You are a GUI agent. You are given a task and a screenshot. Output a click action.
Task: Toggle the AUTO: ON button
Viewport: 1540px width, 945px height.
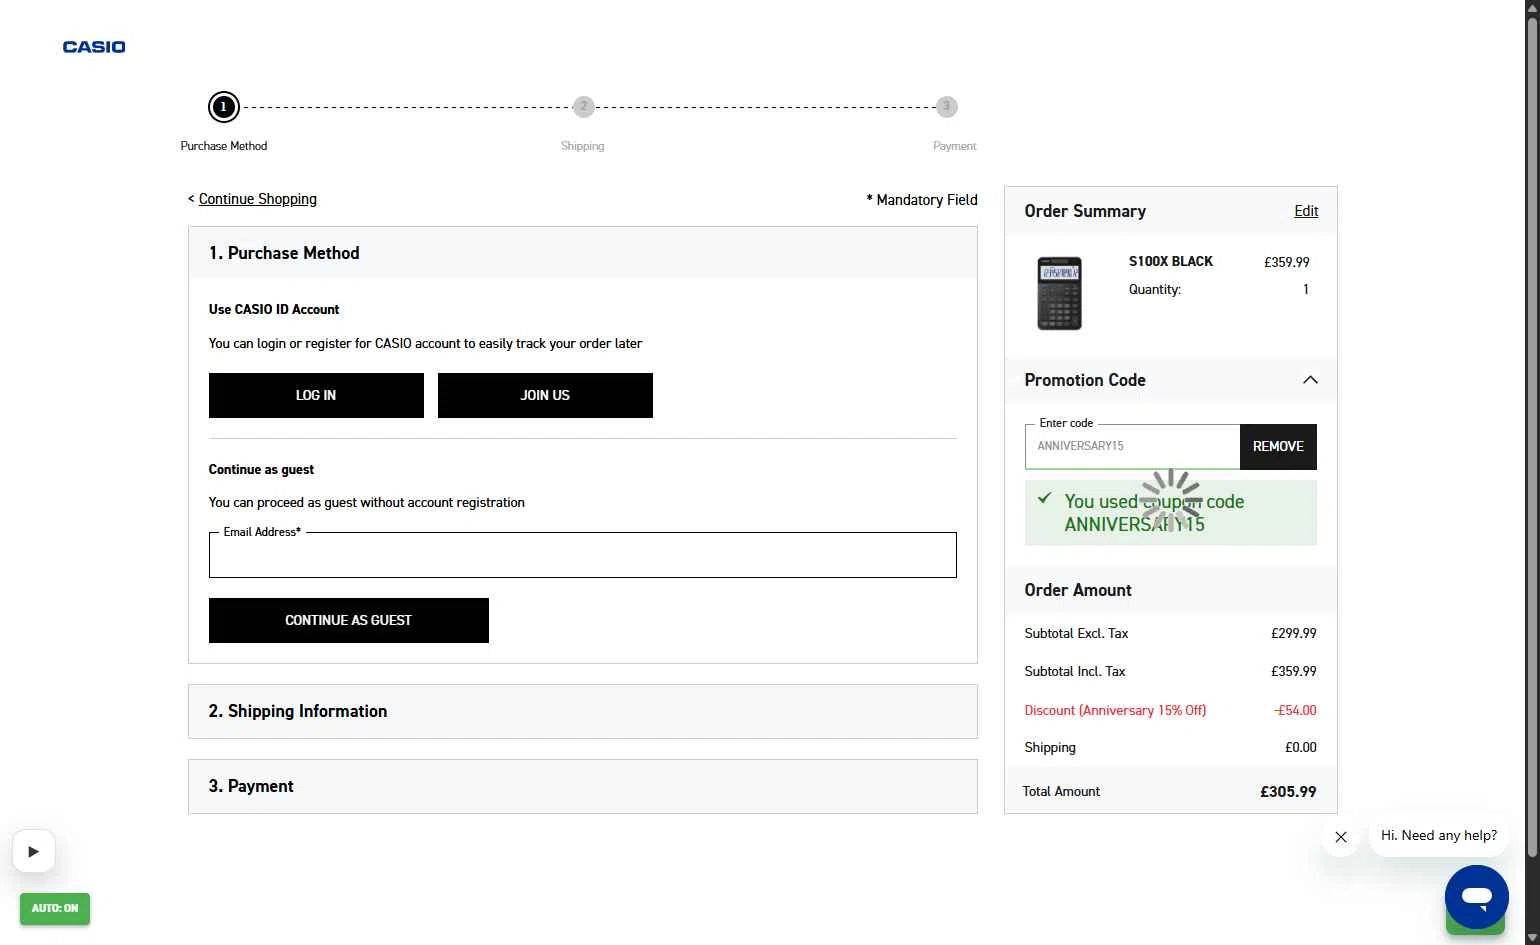[55, 908]
